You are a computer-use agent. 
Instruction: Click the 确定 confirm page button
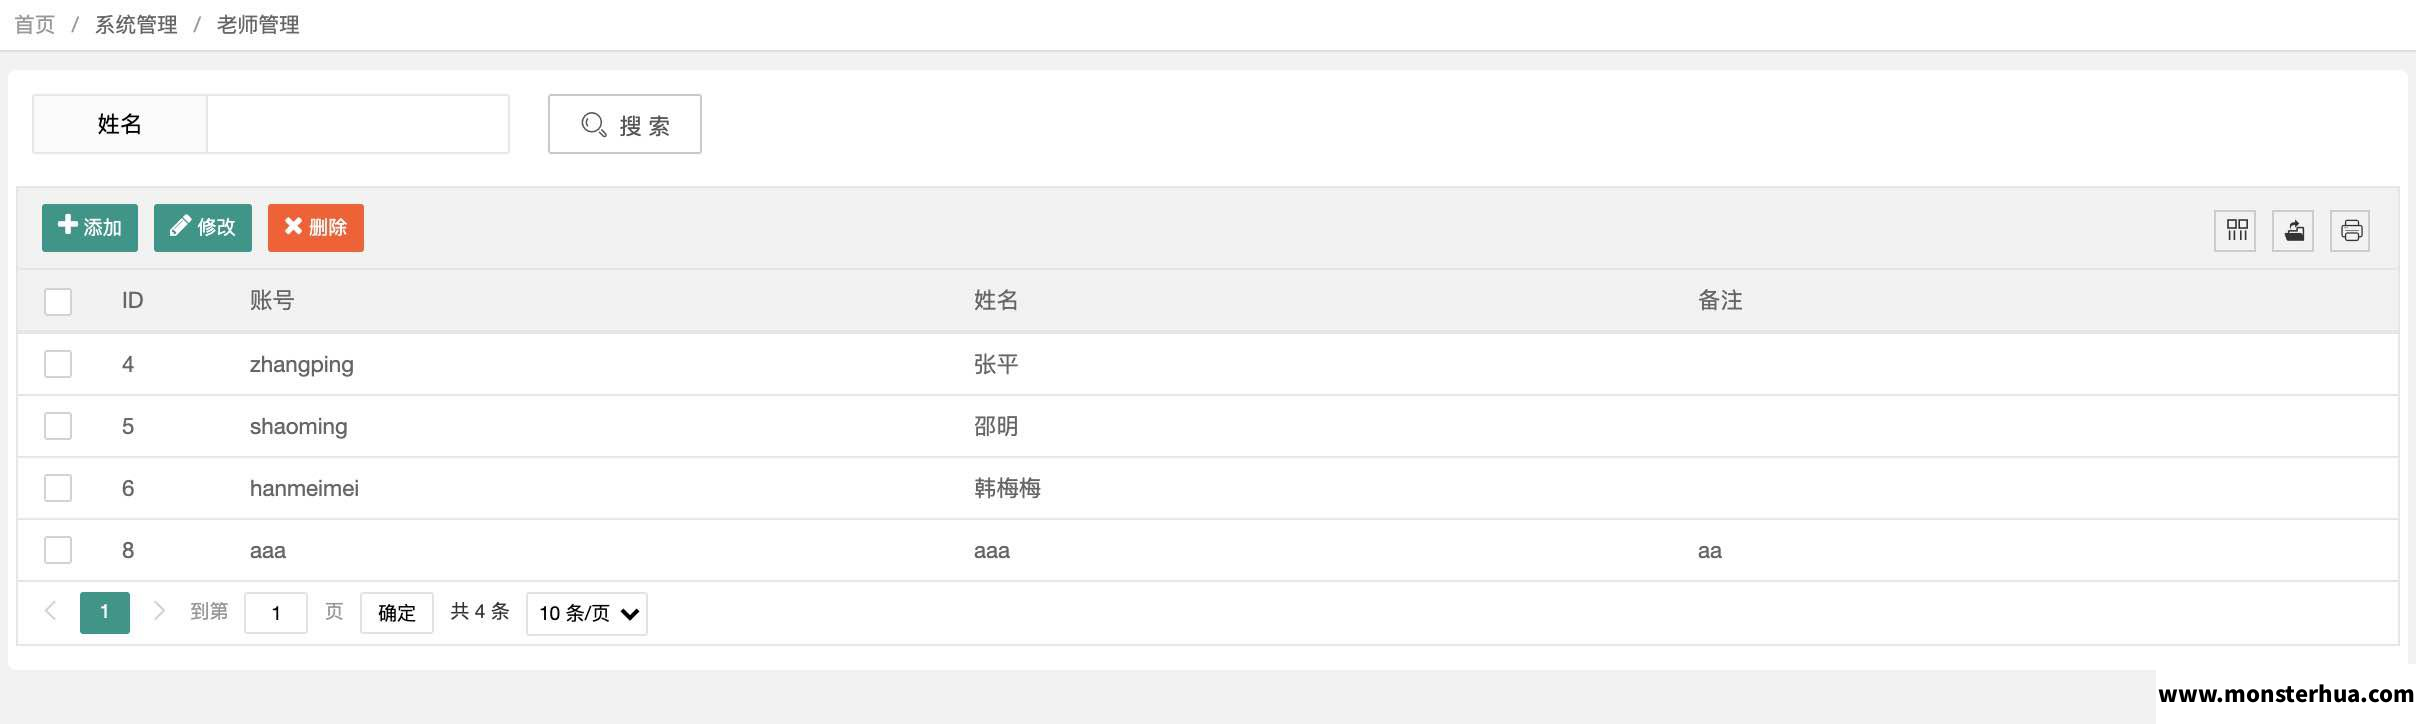397,613
